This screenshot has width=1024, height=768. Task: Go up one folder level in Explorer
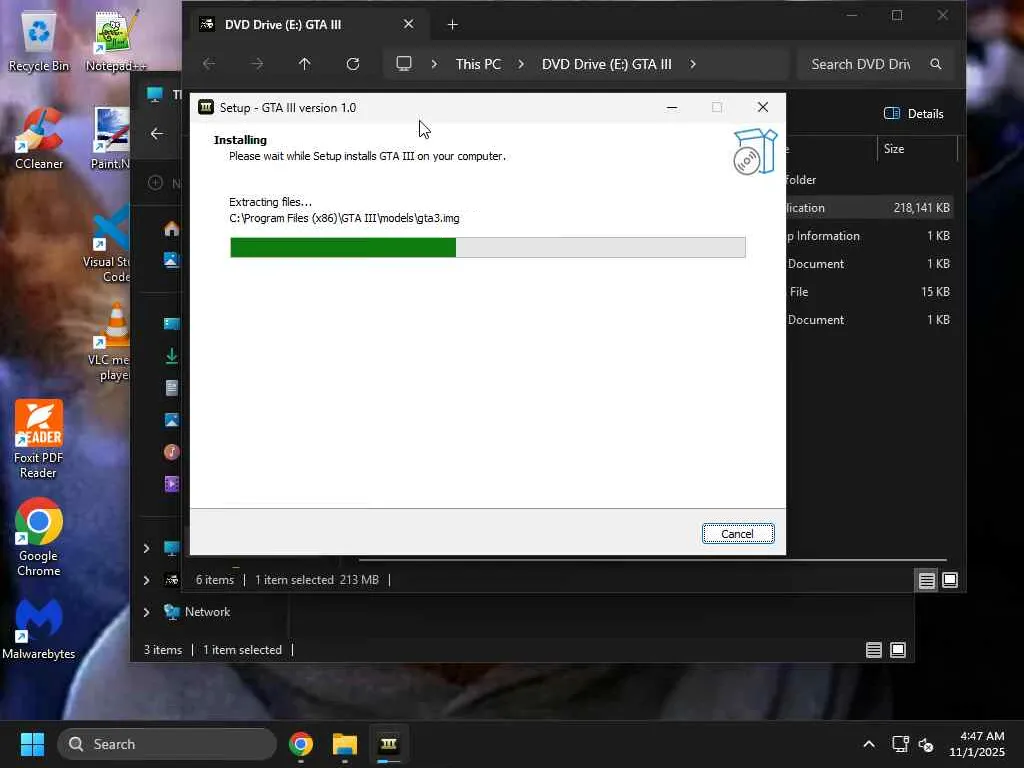click(x=304, y=64)
